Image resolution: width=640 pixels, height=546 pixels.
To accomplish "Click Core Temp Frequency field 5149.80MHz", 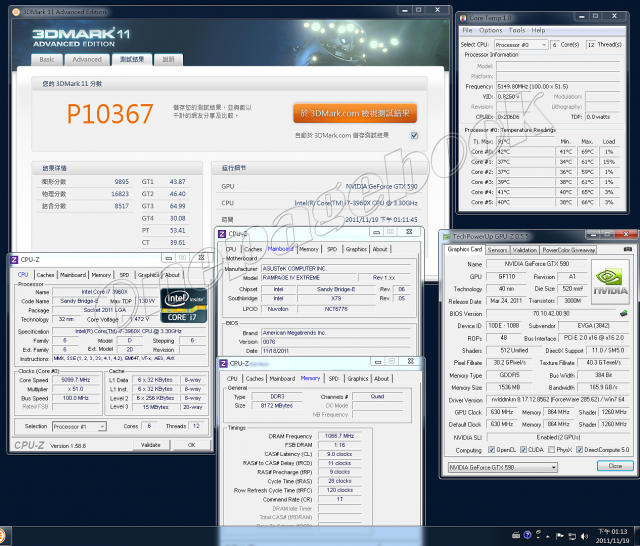I will (x=558, y=87).
